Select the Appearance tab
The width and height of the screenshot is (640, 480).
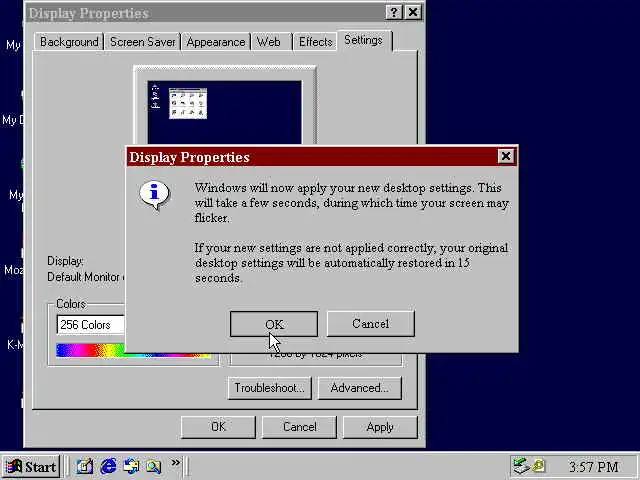216,42
